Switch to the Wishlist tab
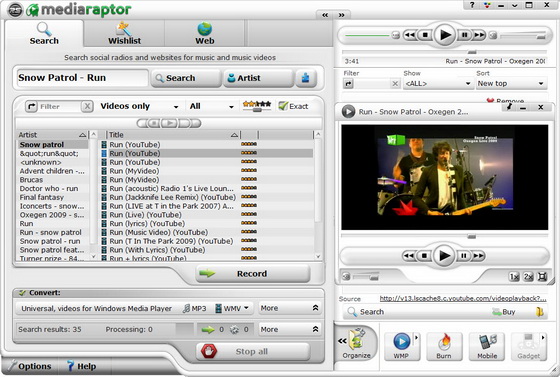 coord(124,34)
